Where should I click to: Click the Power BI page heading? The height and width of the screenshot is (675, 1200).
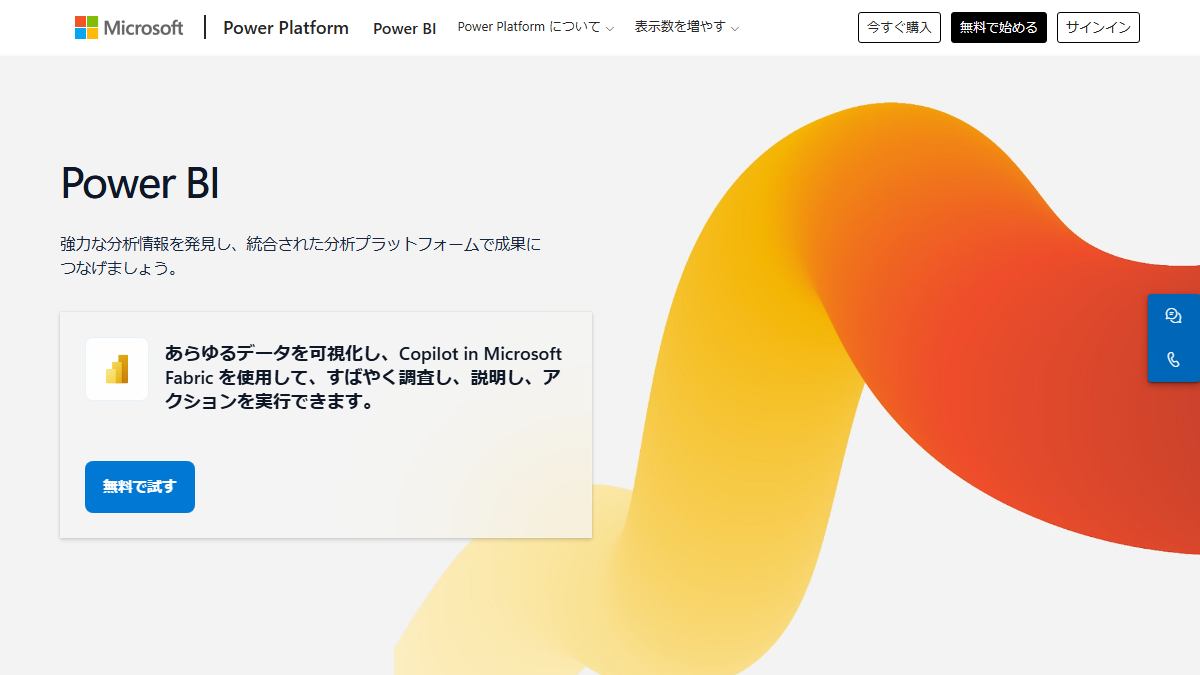[x=140, y=184]
